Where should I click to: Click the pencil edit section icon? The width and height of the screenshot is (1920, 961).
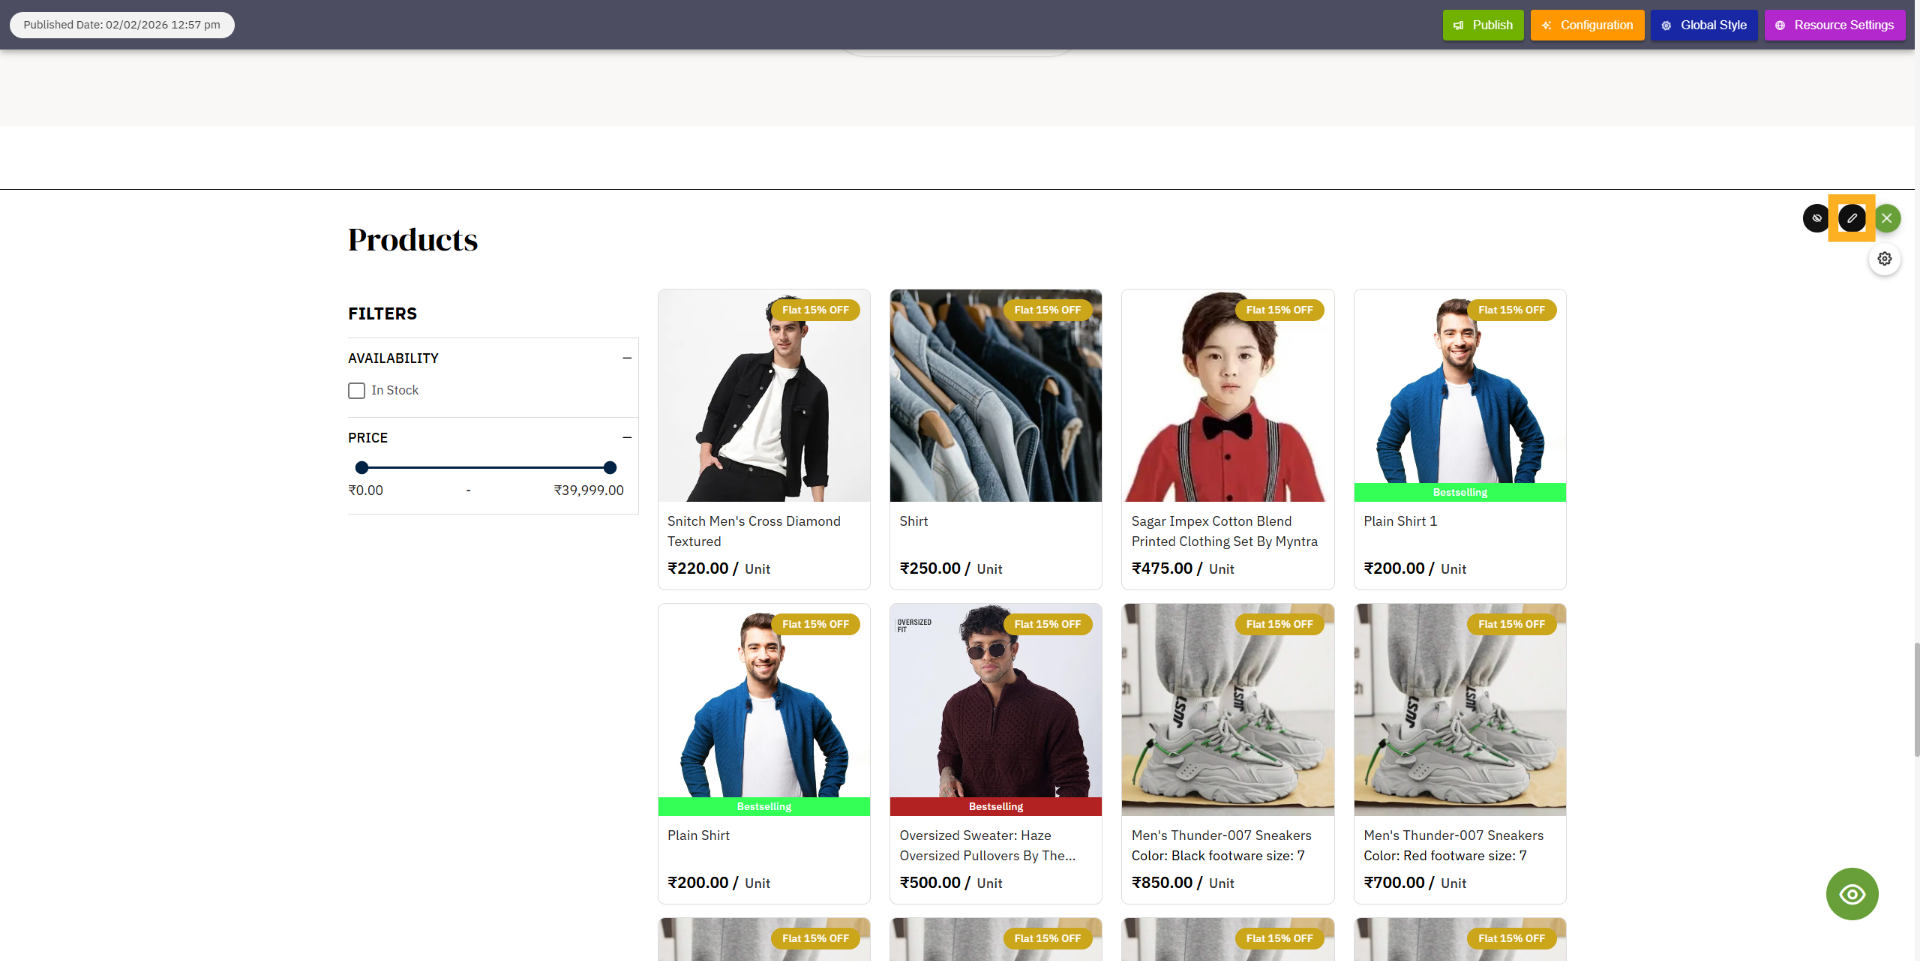pos(1851,218)
